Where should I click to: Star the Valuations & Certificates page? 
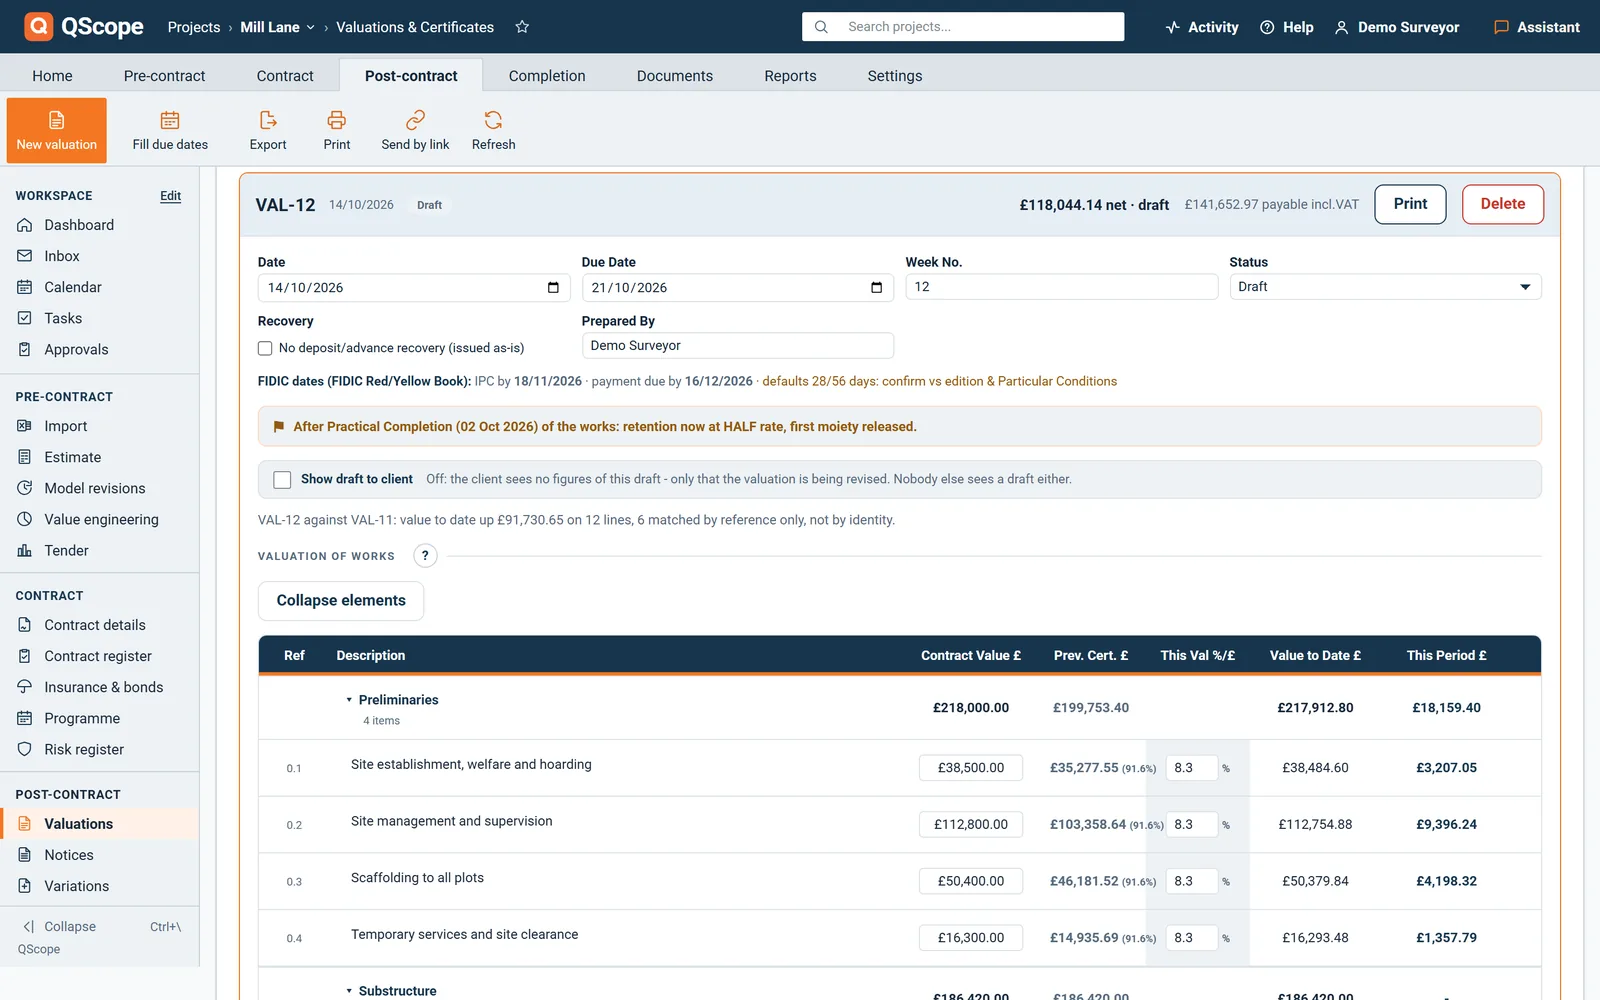522,27
